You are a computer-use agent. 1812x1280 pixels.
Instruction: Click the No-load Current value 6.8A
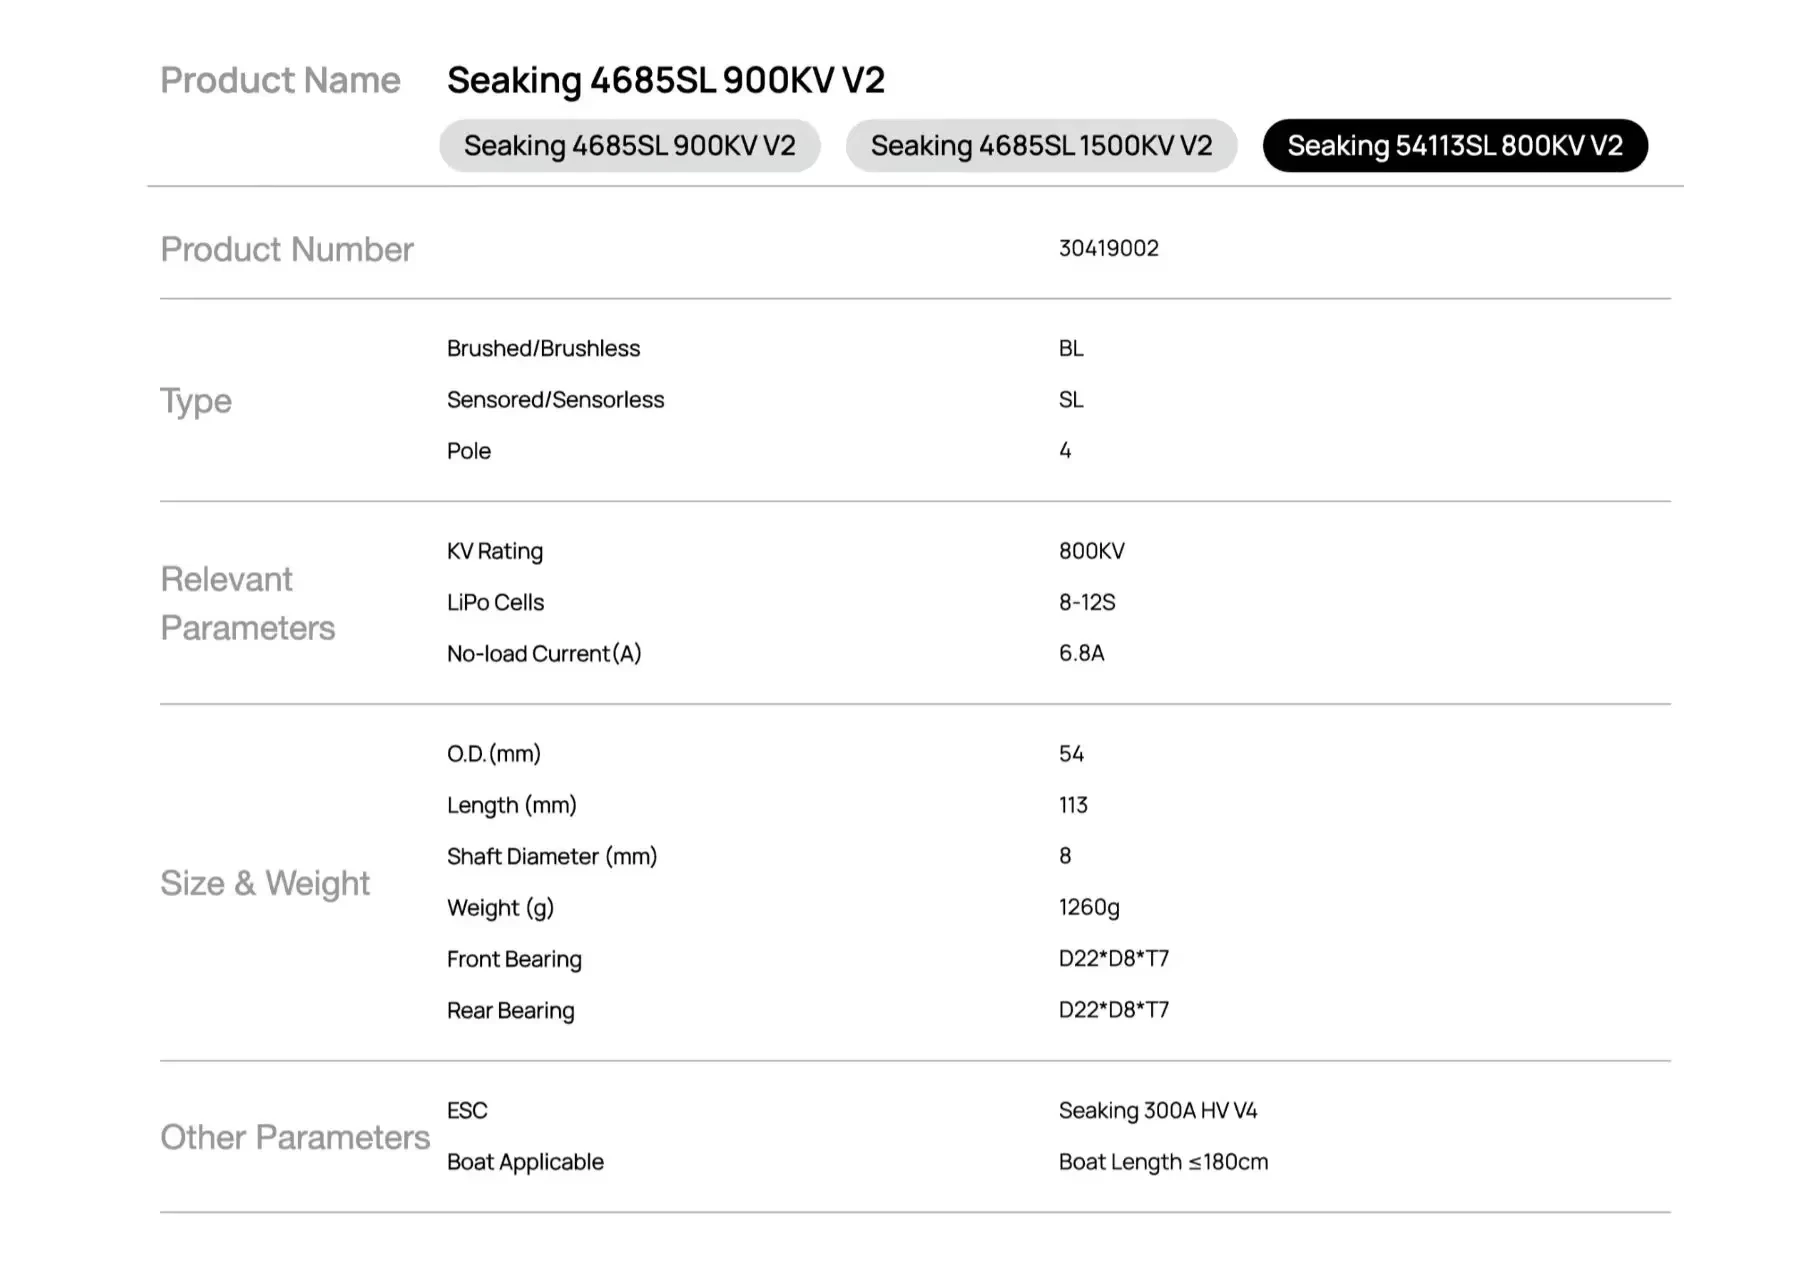coord(1081,653)
